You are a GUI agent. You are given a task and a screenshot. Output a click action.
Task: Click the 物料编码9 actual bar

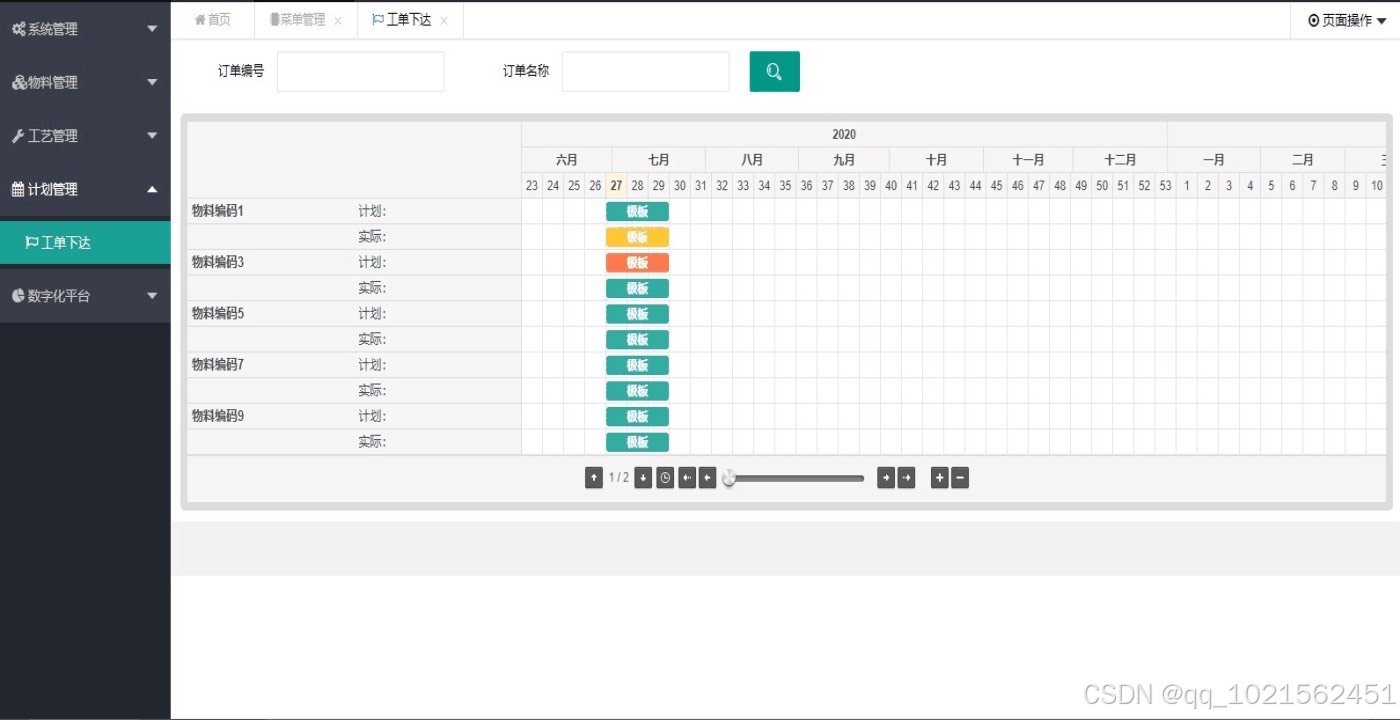coord(637,442)
